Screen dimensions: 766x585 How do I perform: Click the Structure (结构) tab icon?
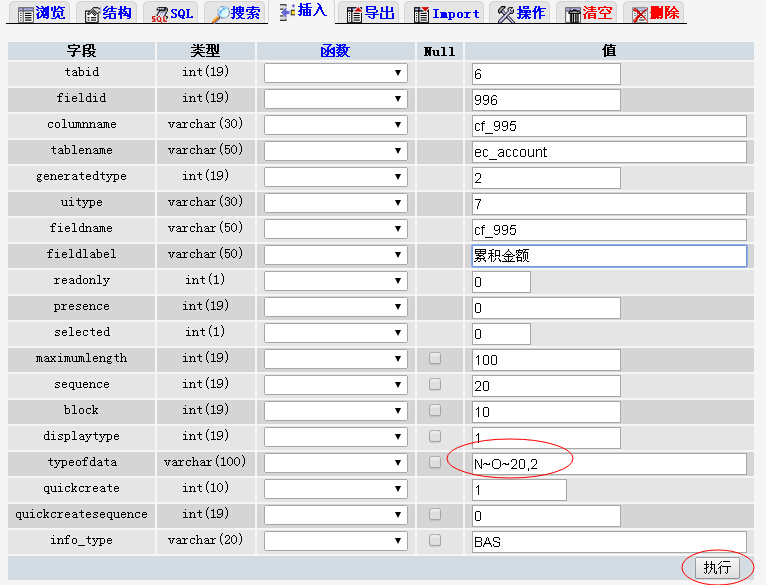[x=92, y=15]
